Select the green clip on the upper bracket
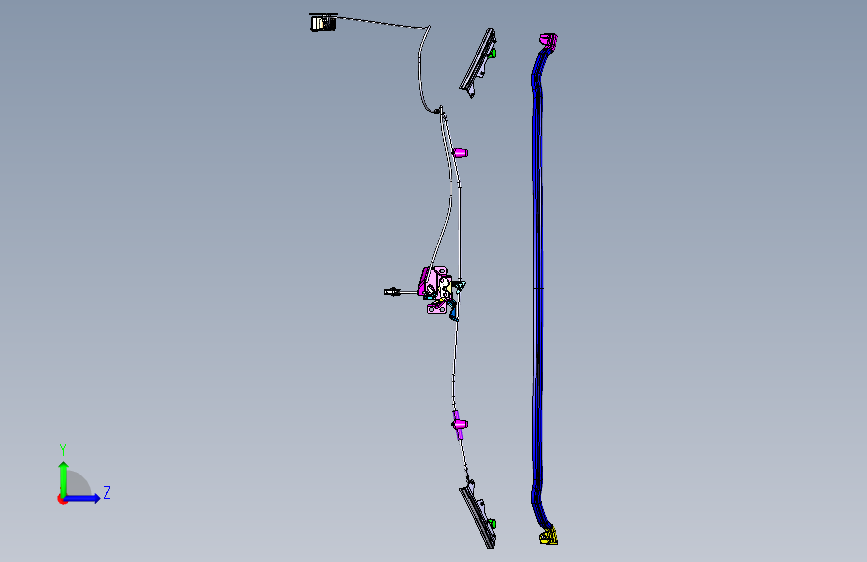The width and height of the screenshot is (867, 562). (x=493, y=53)
